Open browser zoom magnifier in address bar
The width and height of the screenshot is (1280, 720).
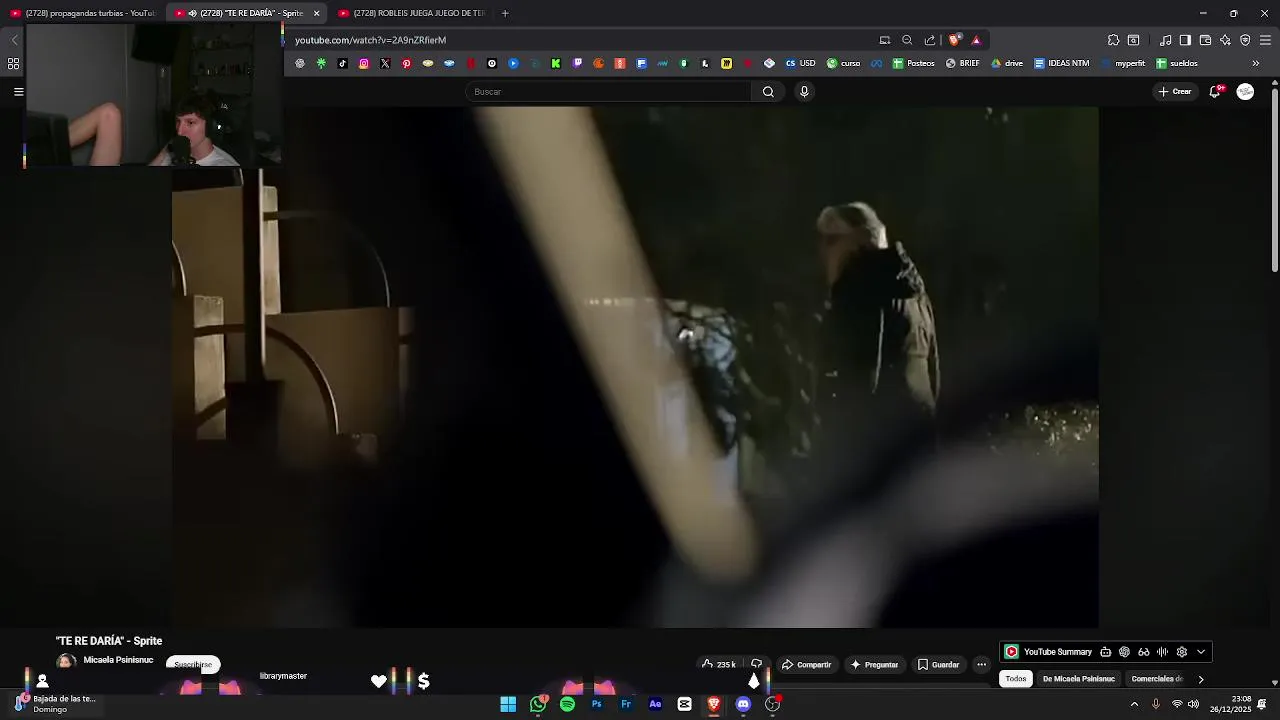click(907, 40)
